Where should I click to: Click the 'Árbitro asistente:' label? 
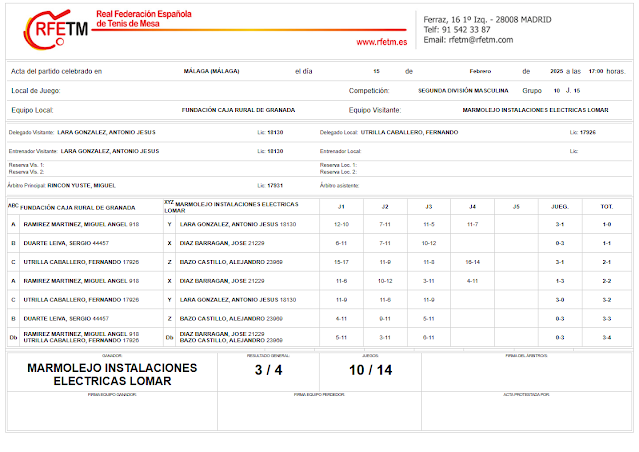click(x=339, y=185)
